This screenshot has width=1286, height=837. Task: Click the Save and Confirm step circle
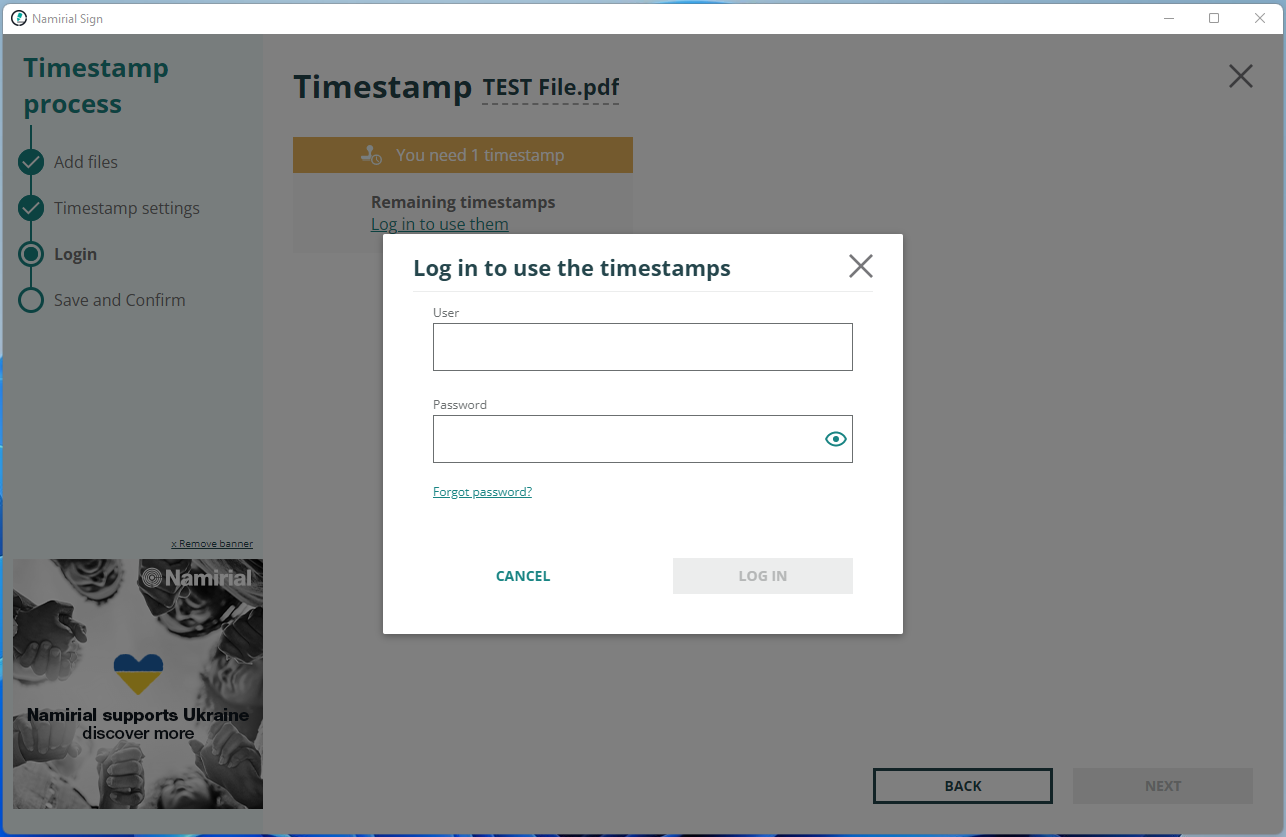pos(31,300)
